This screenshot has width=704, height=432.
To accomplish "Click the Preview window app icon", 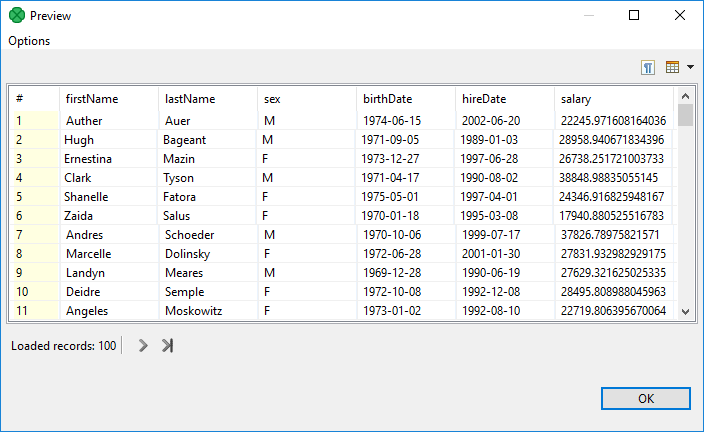I will (x=16, y=16).
